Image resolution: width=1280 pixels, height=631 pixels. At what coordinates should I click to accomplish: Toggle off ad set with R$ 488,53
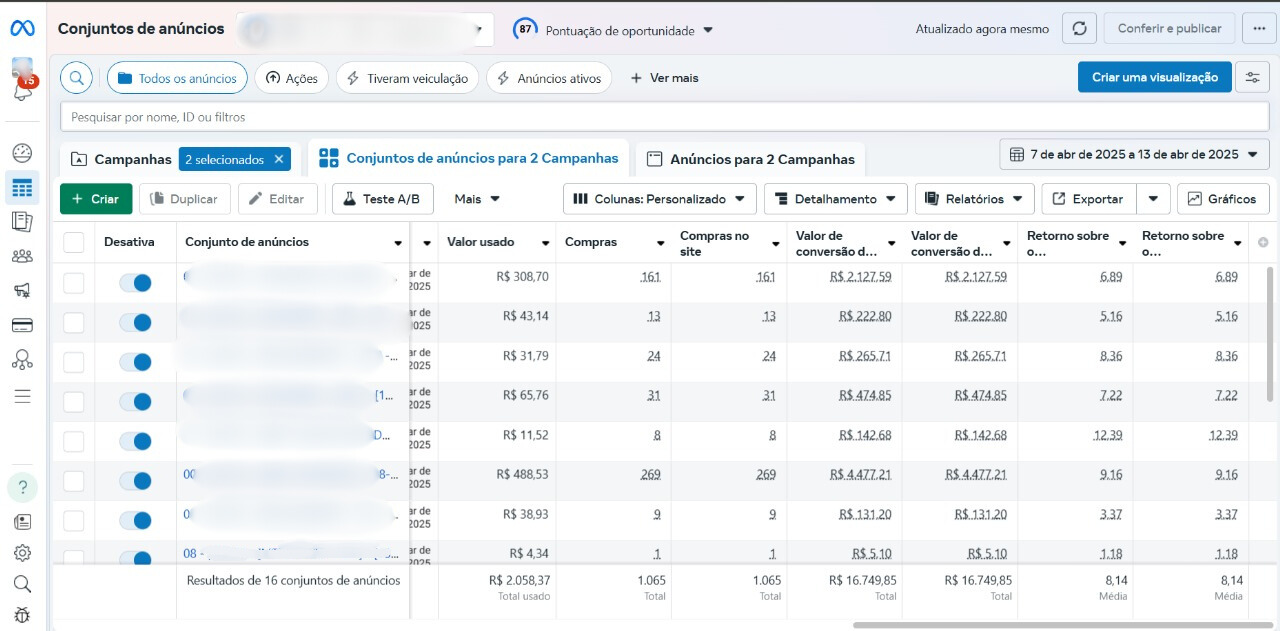(x=135, y=481)
